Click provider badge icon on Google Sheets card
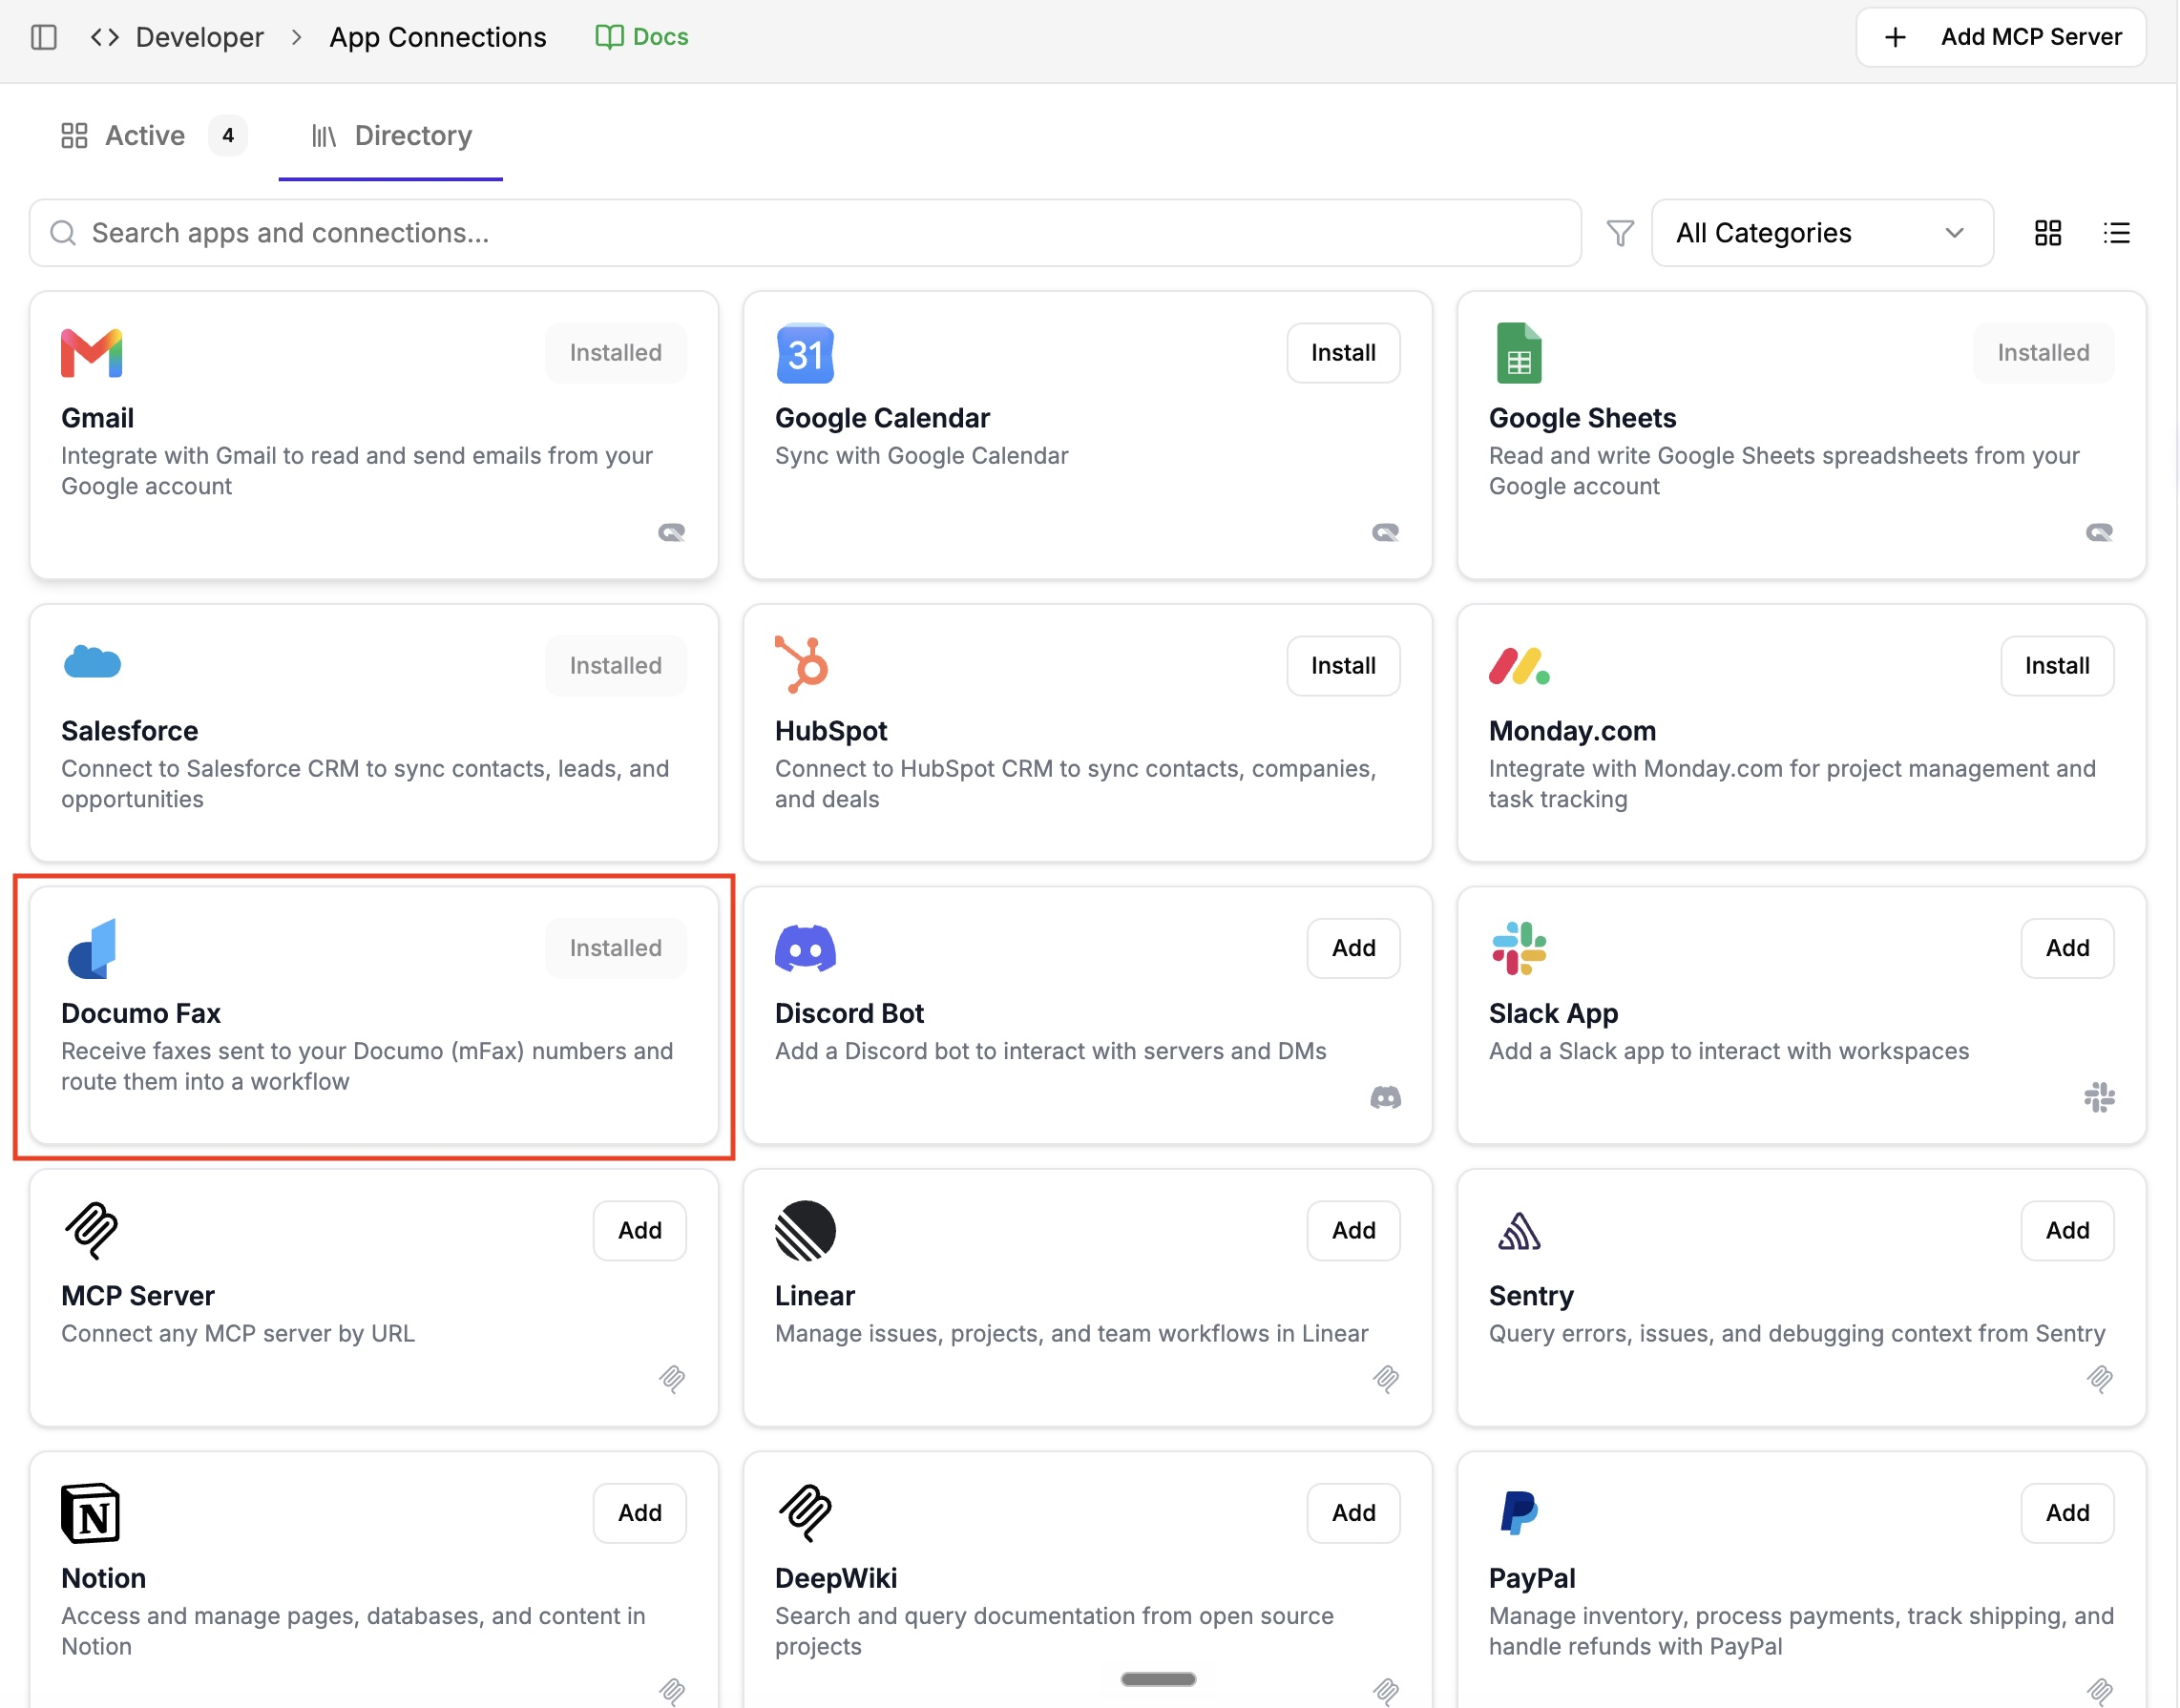The width and height of the screenshot is (2180, 1708). pyautogui.click(x=2100, y=532)
